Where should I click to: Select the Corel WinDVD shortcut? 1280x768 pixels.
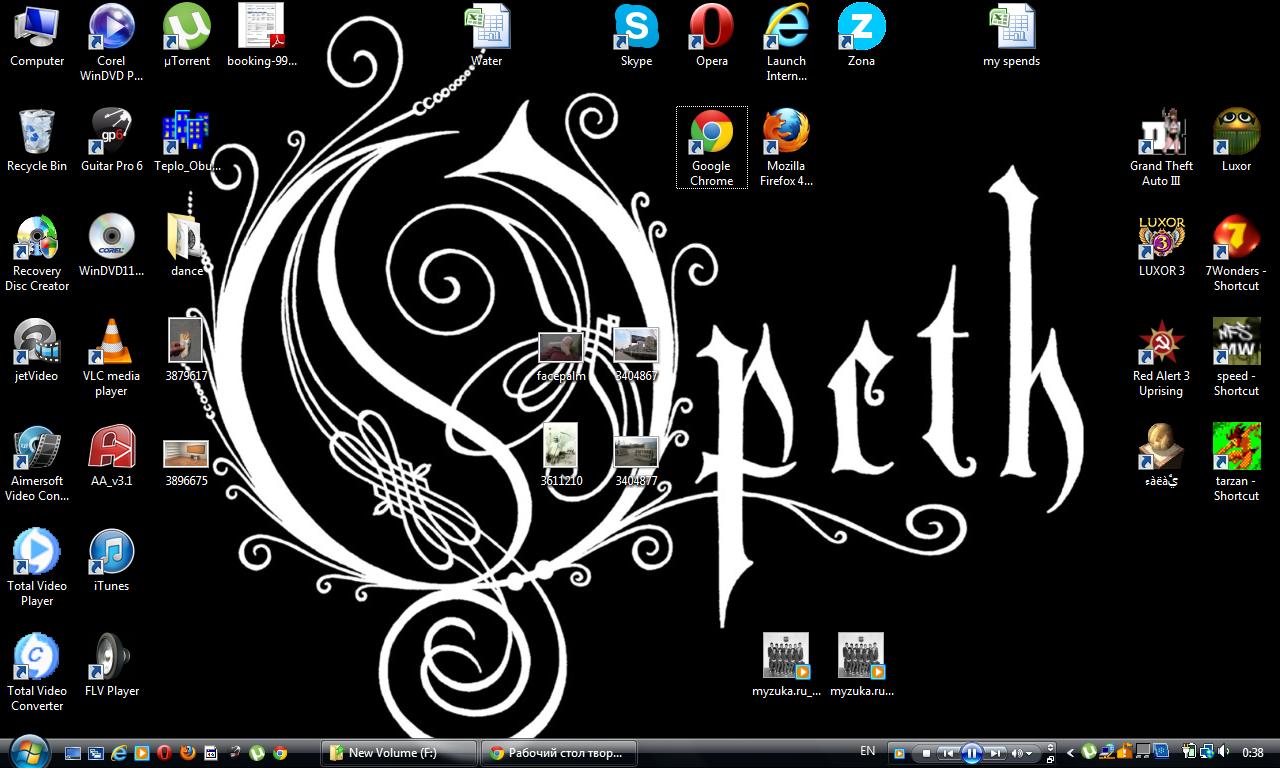[x=111, y=43]
